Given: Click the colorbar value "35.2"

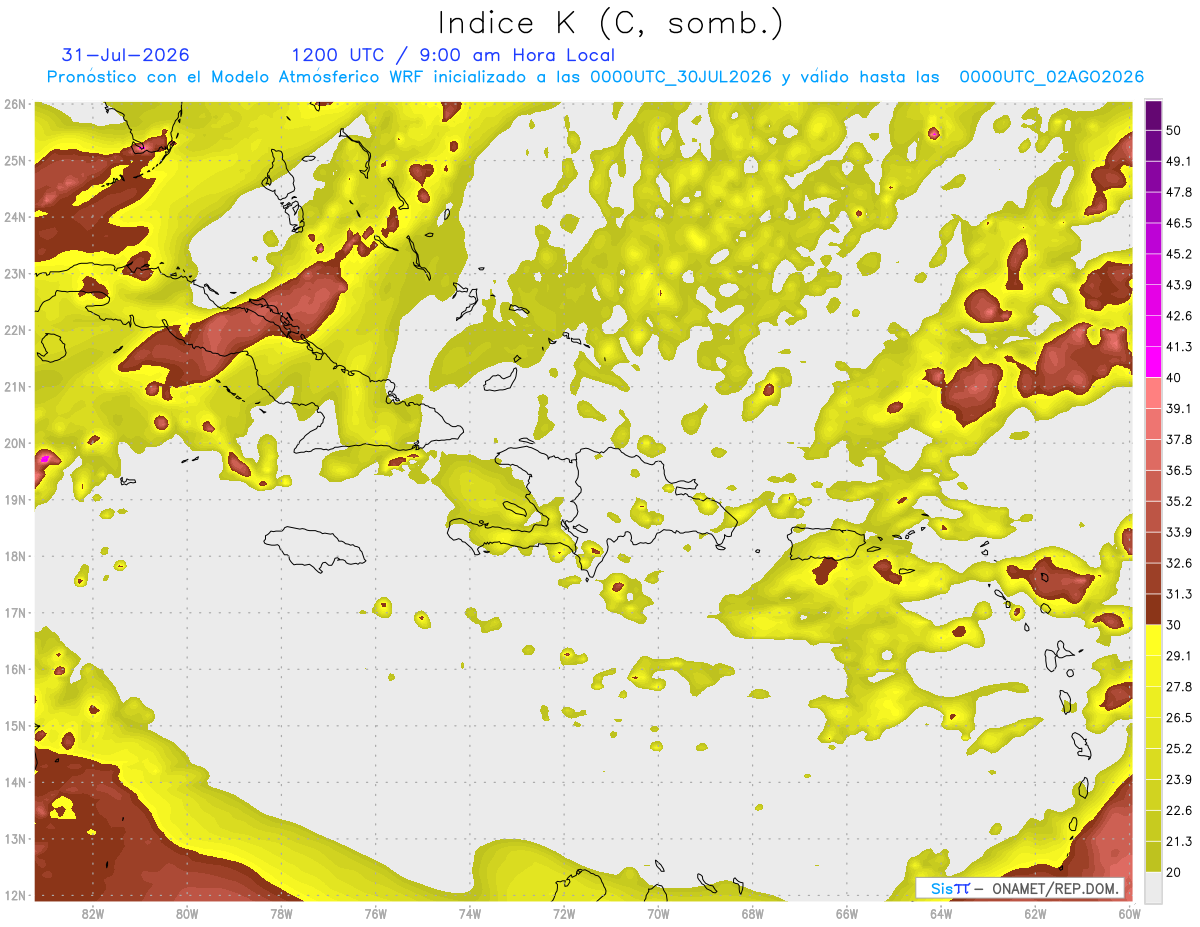Looking at the screenshot, I should click(x=1179, y=501).
